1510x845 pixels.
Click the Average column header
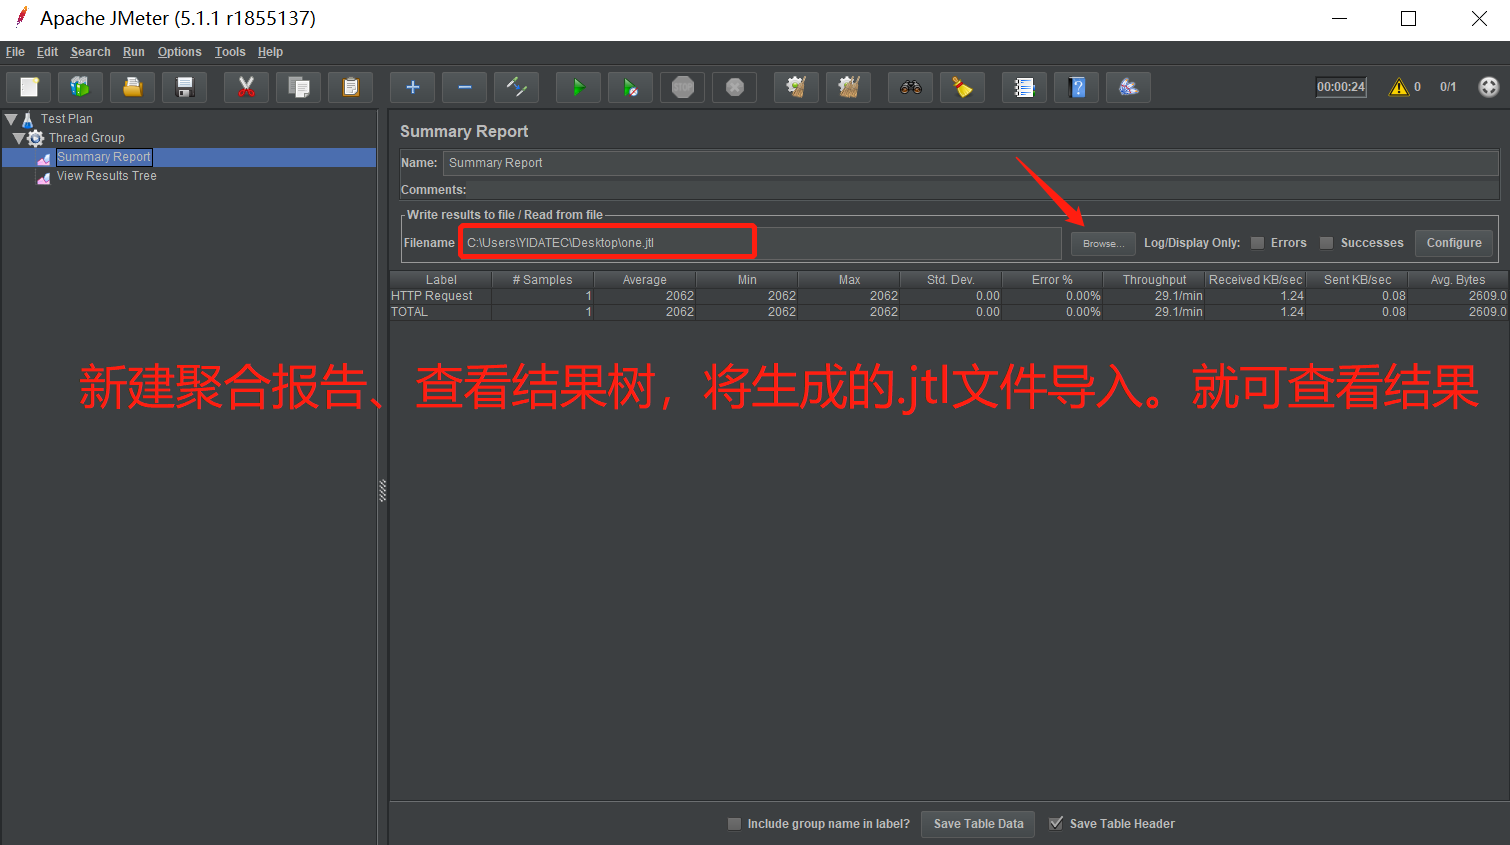tap(645, 280)
